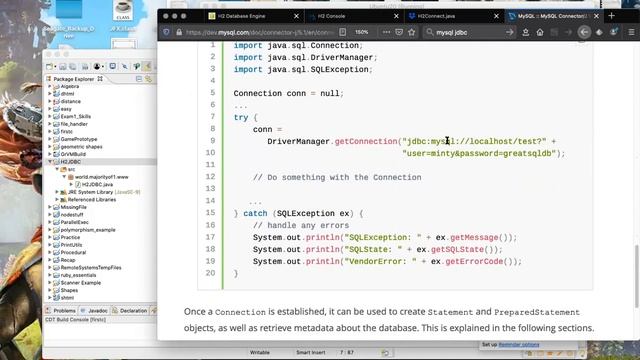Click the Firefox account avatar icon
640x360 pixels.
[x=613, y=32]
